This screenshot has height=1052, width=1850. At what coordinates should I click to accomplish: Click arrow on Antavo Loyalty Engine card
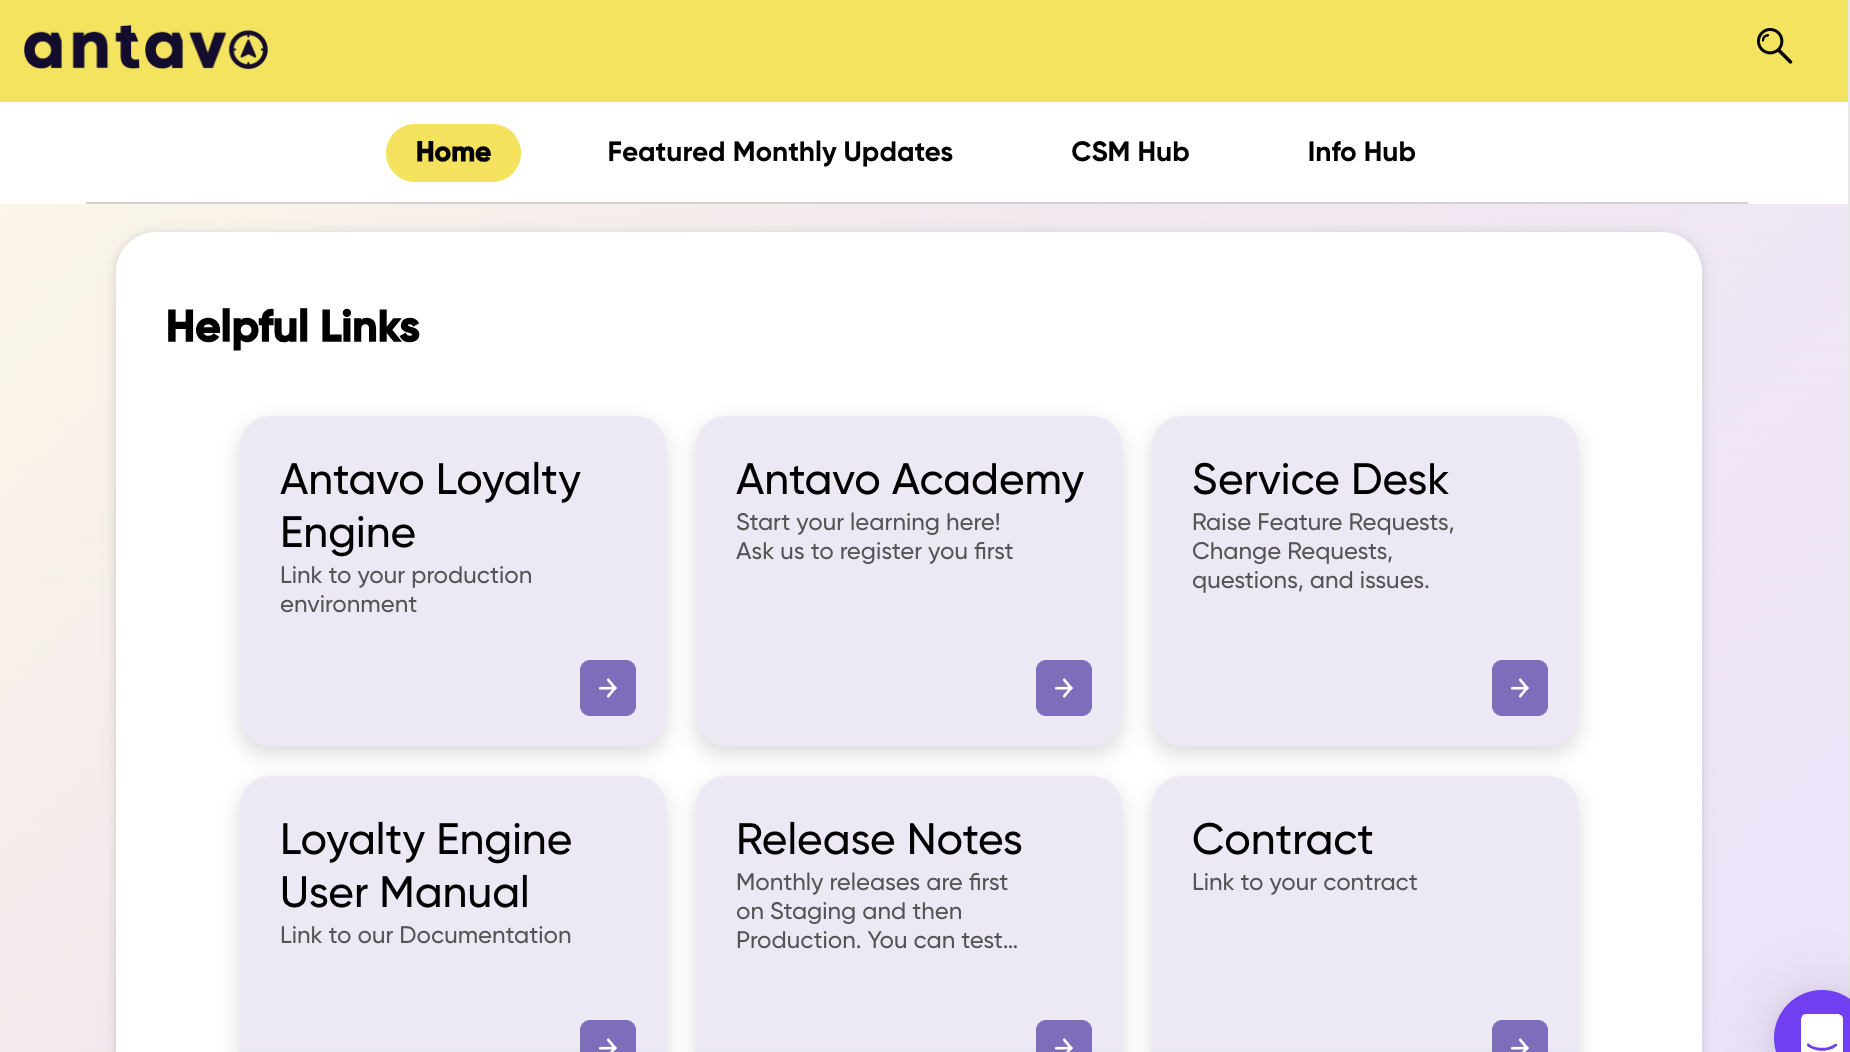click(x=608, y=688)
